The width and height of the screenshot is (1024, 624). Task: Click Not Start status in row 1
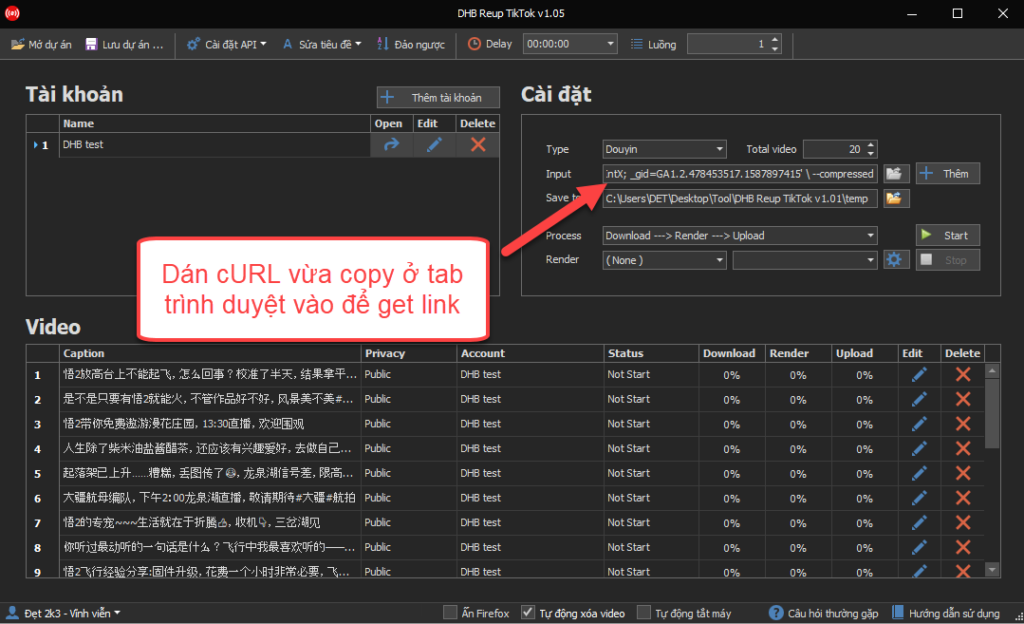(x=628, y=375)
